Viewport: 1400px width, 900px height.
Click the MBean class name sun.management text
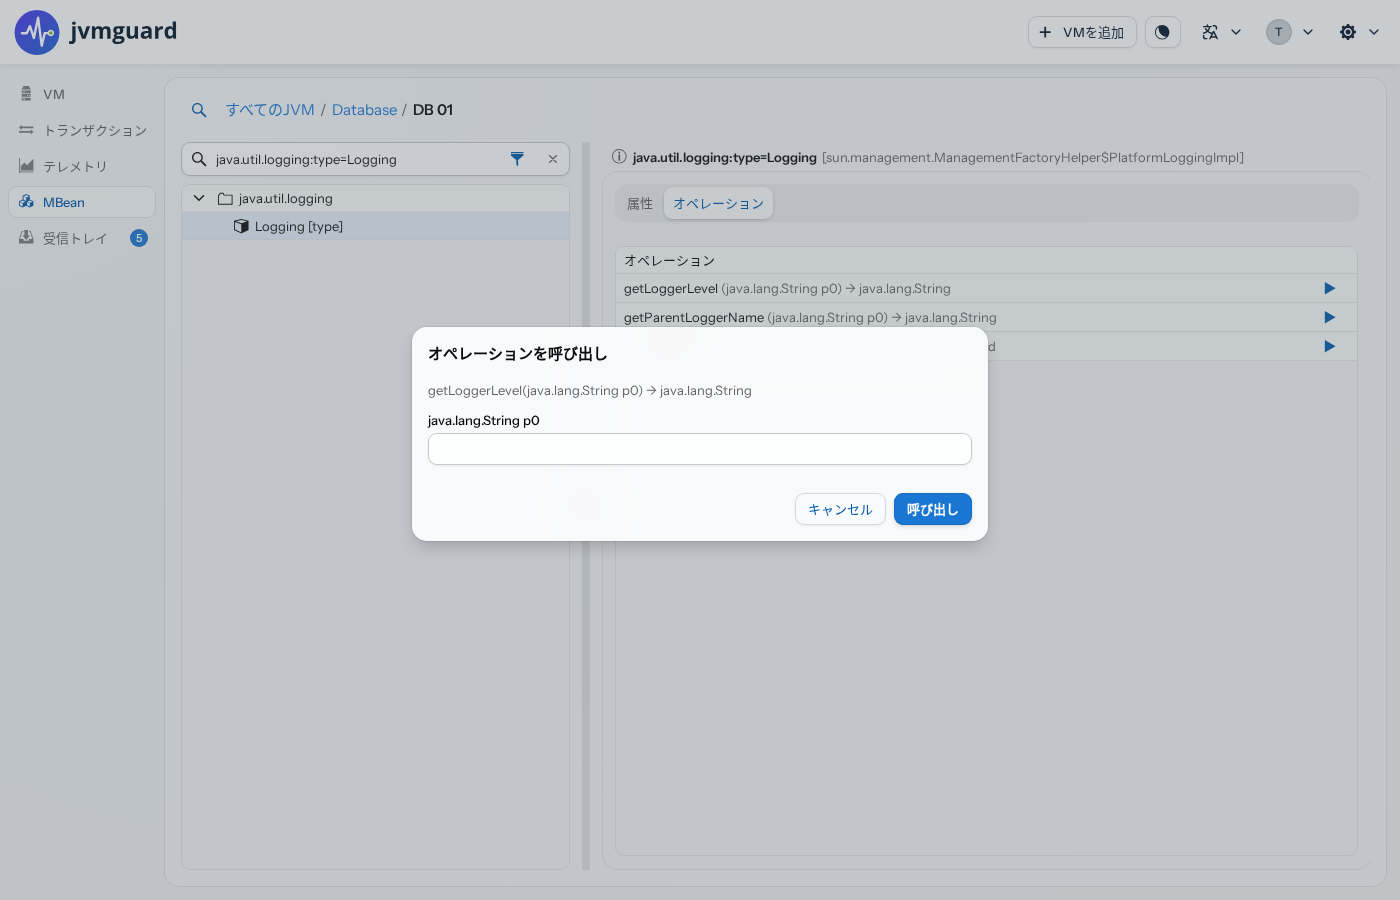click(1033, 158)
